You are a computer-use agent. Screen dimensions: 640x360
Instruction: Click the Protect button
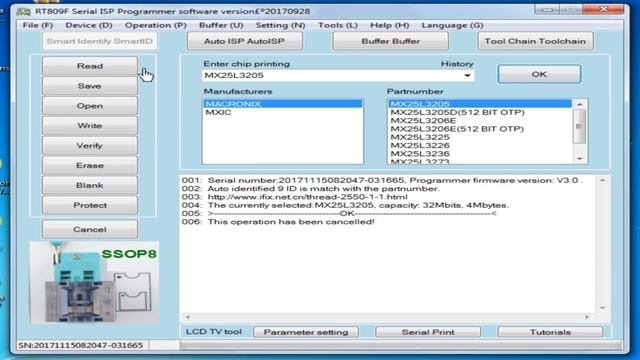coord(90,205)
